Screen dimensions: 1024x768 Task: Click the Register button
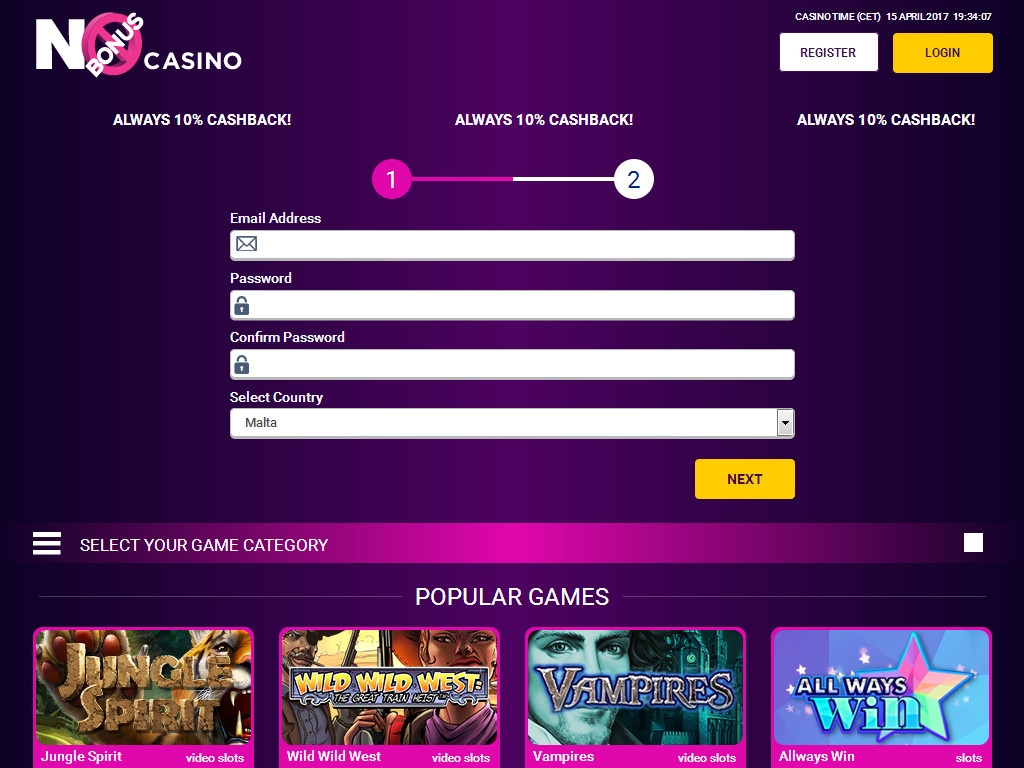829,52
